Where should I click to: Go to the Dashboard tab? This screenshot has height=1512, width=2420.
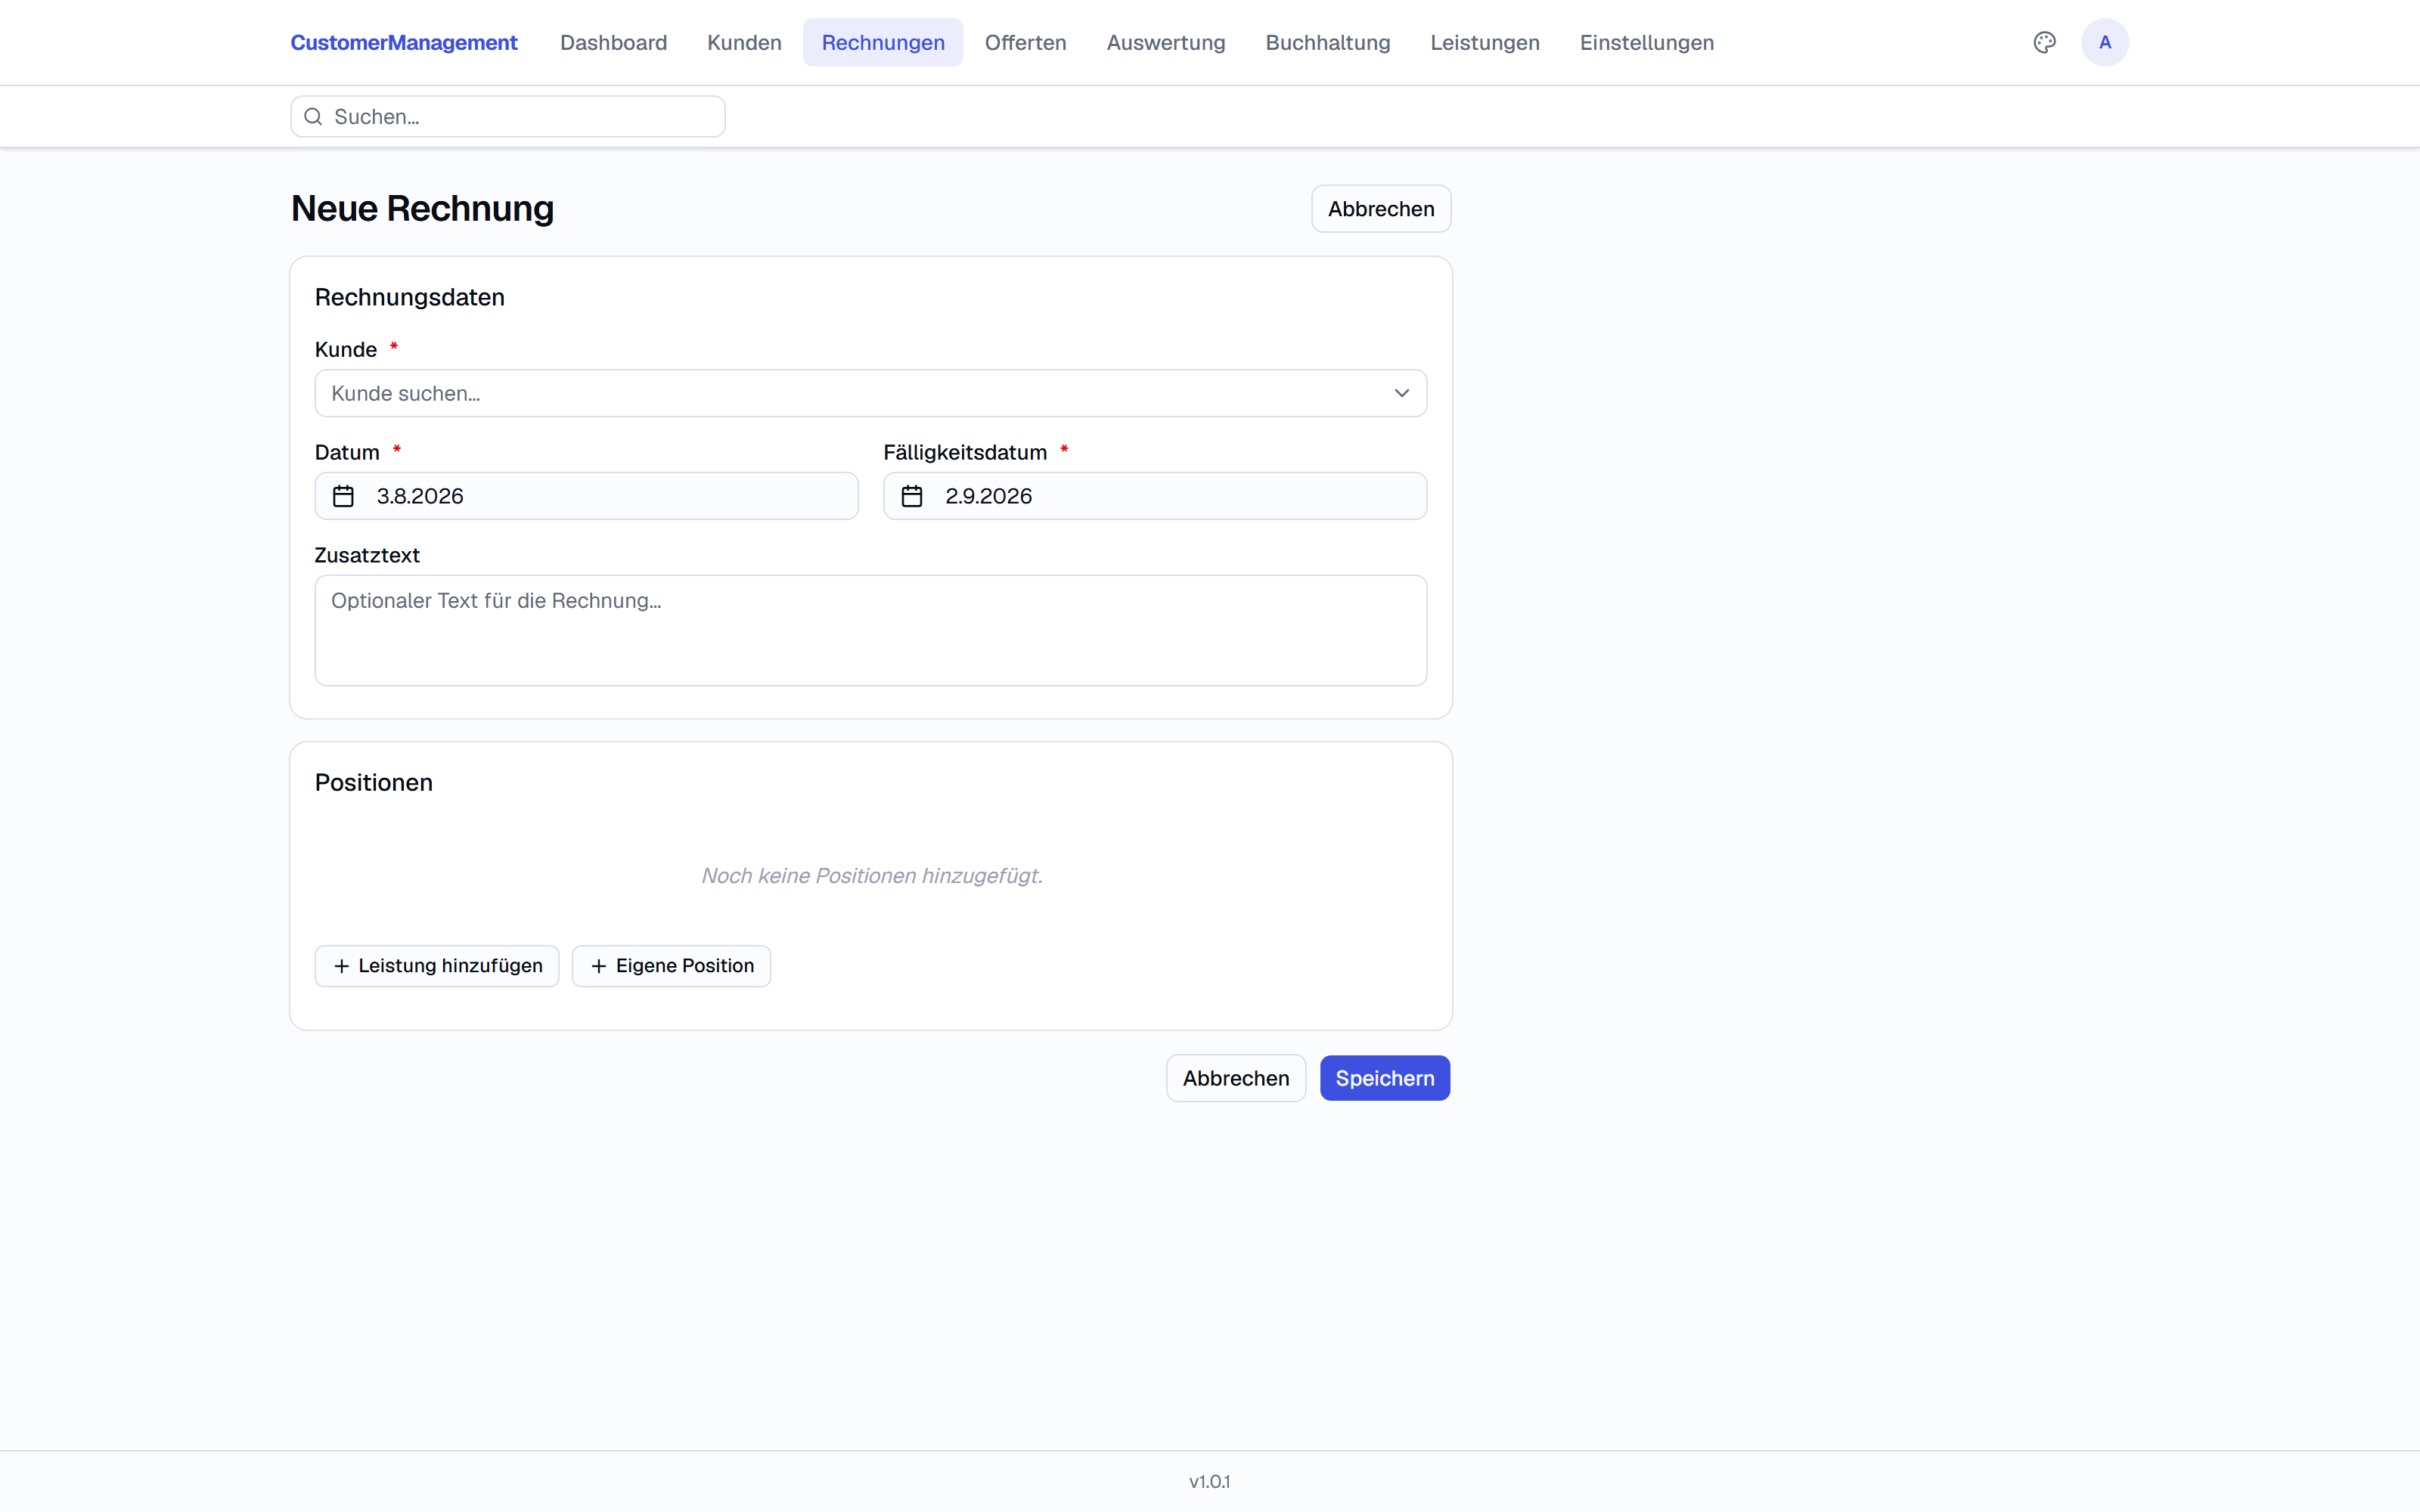(x=613, y=42)
